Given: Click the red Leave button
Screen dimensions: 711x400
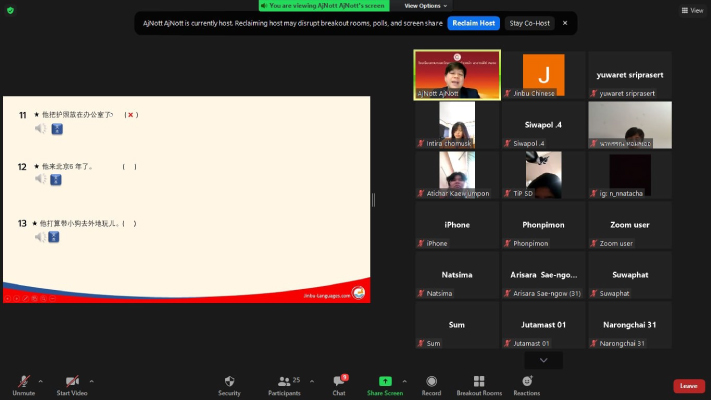Looking at the screenshot, I should tap(688, 386).
